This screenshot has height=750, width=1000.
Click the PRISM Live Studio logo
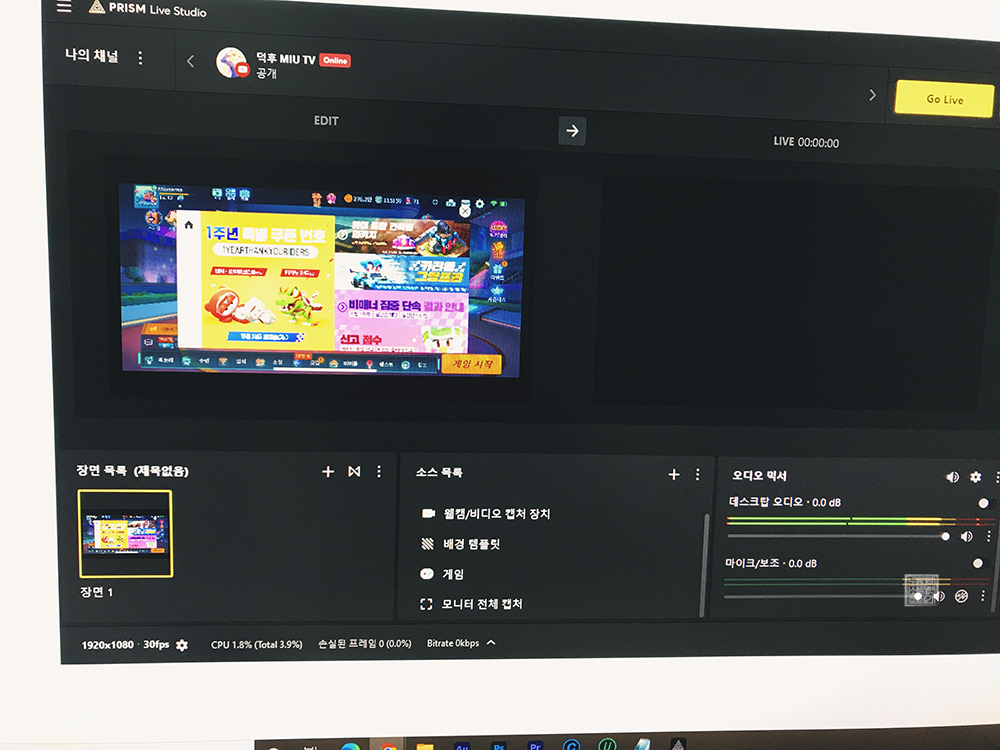[x=148, y=9]
